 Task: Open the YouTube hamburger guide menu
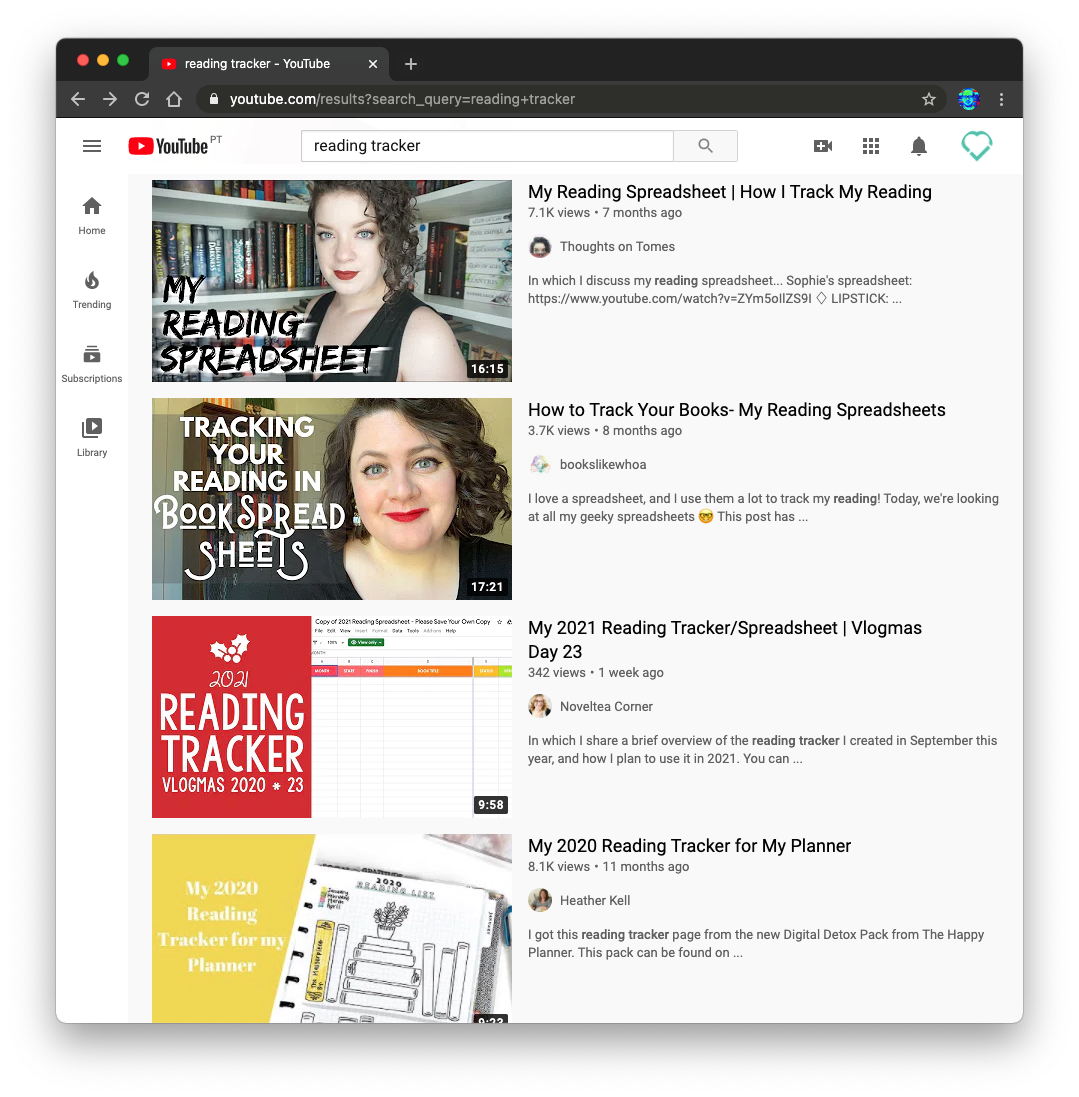[92, 146]
